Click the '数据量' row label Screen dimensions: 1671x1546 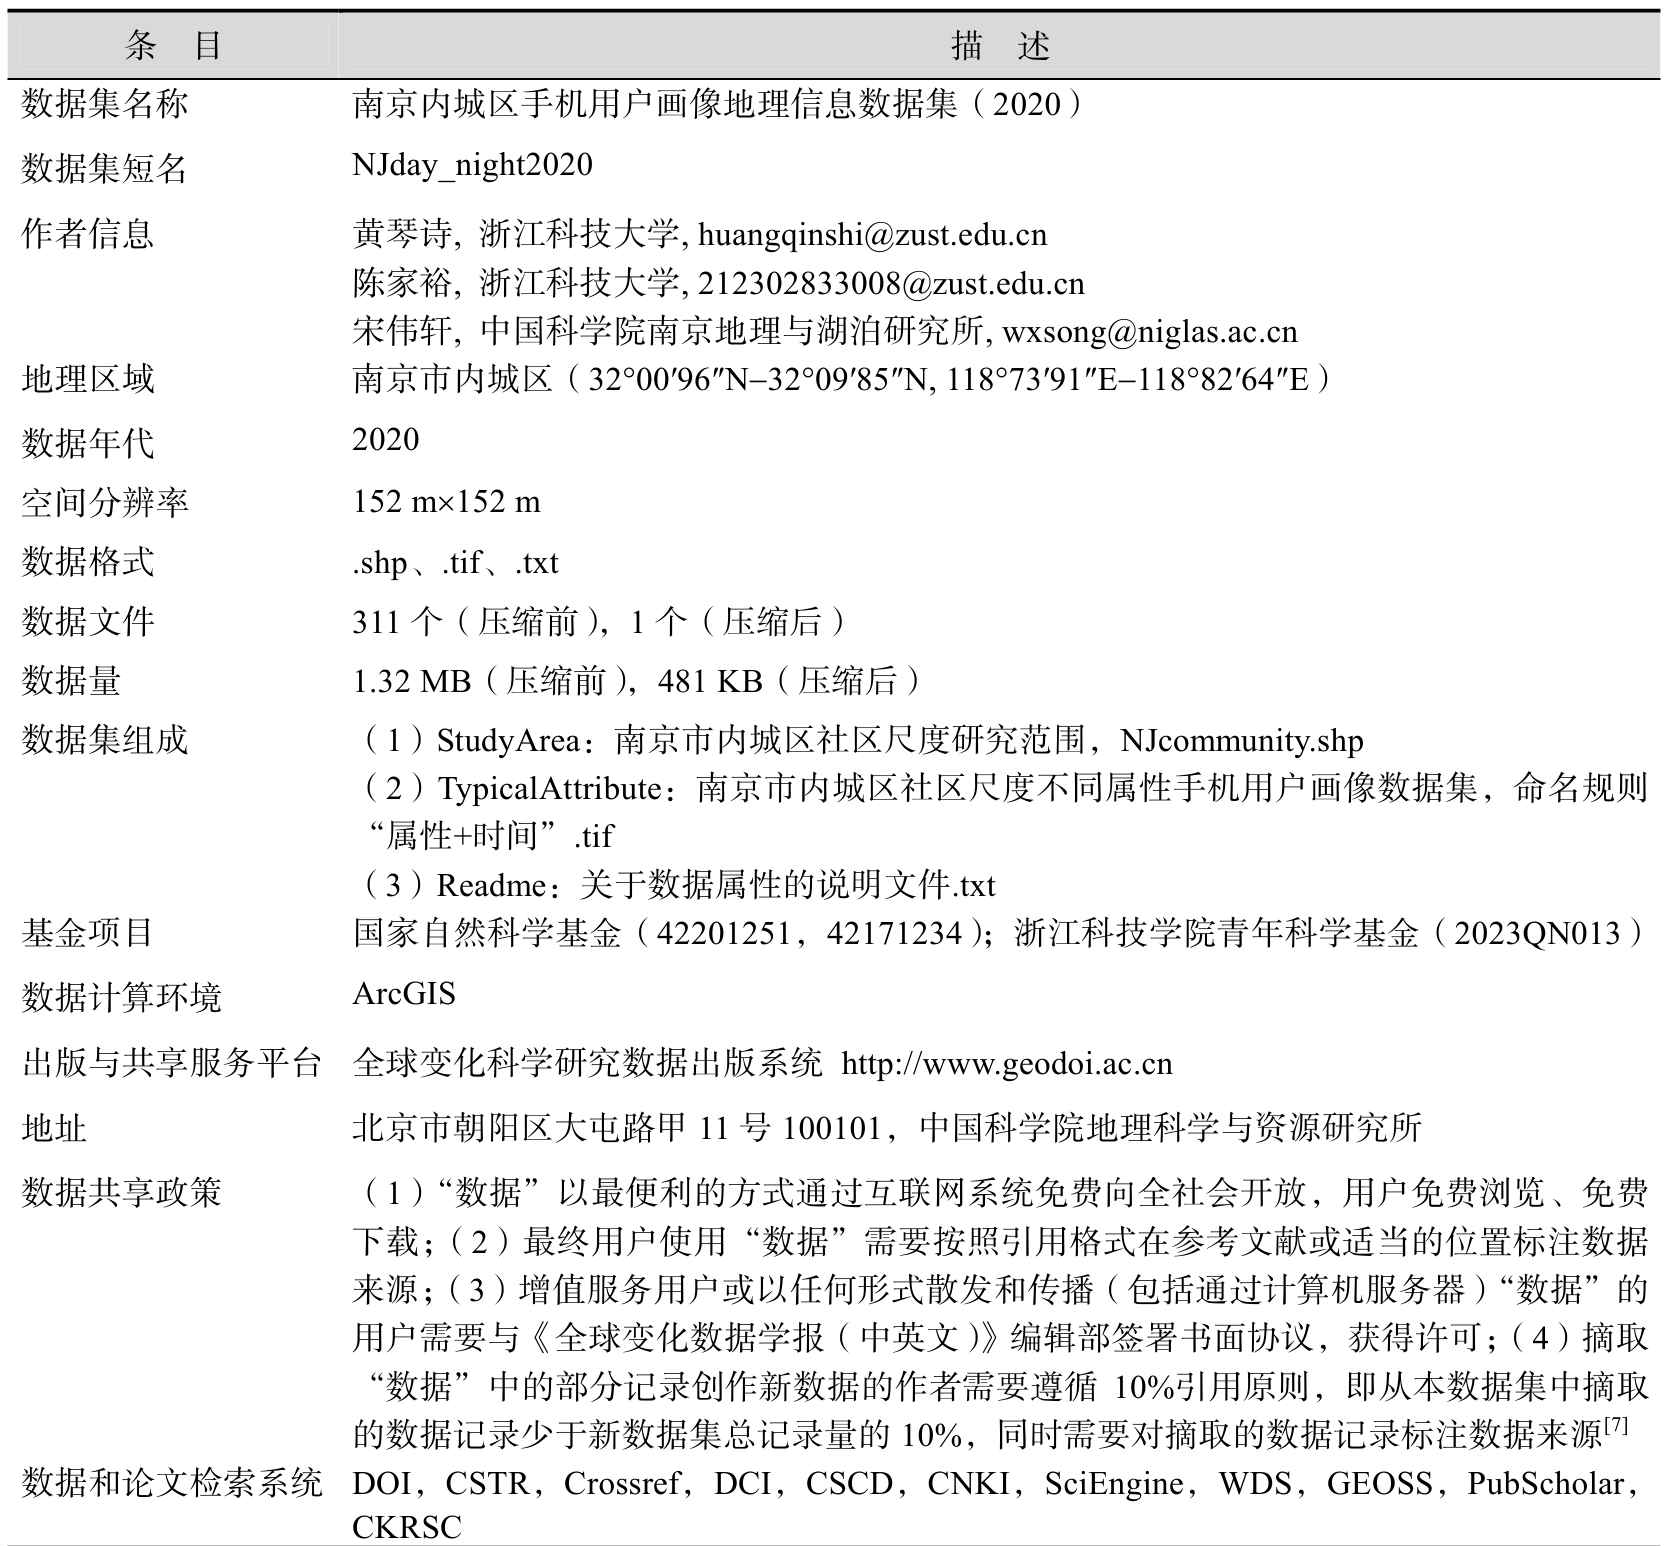click(71, 682)
